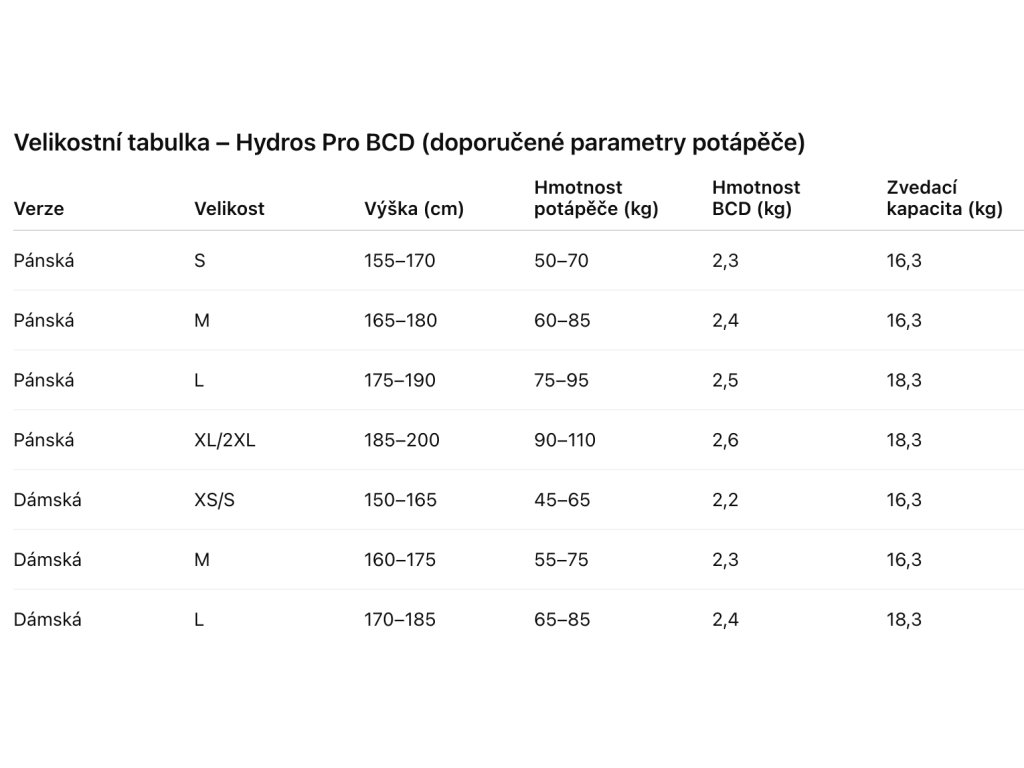Click the 'Hmotnost BCD (kg)' header
The width and height of the screenshot is (1024, 768).
pyautogui.click(x=756, y=198)
